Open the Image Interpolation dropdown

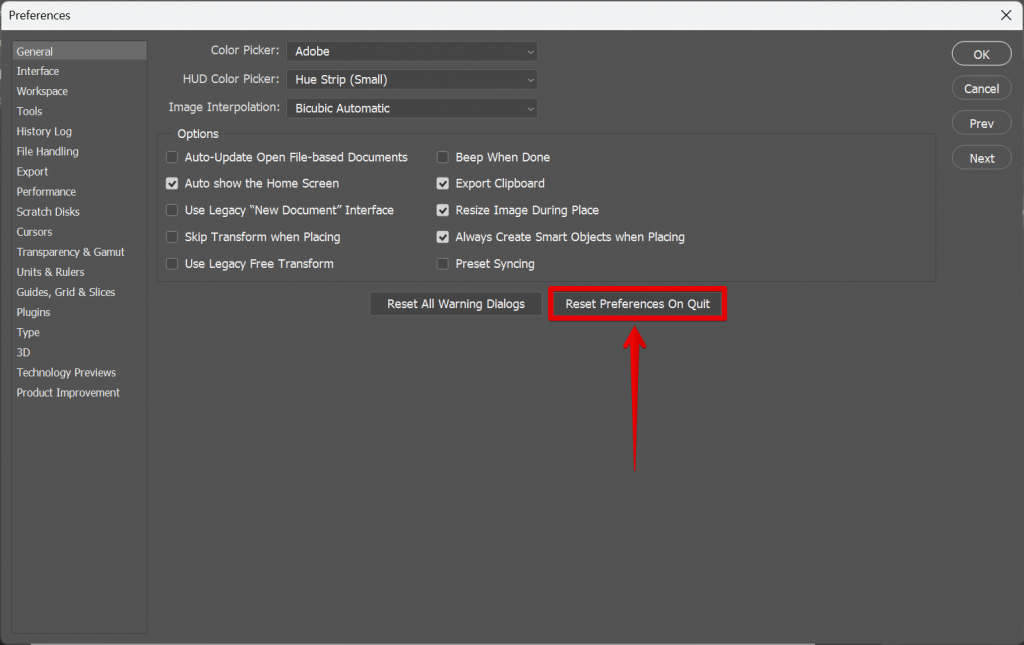pos(411,108)
